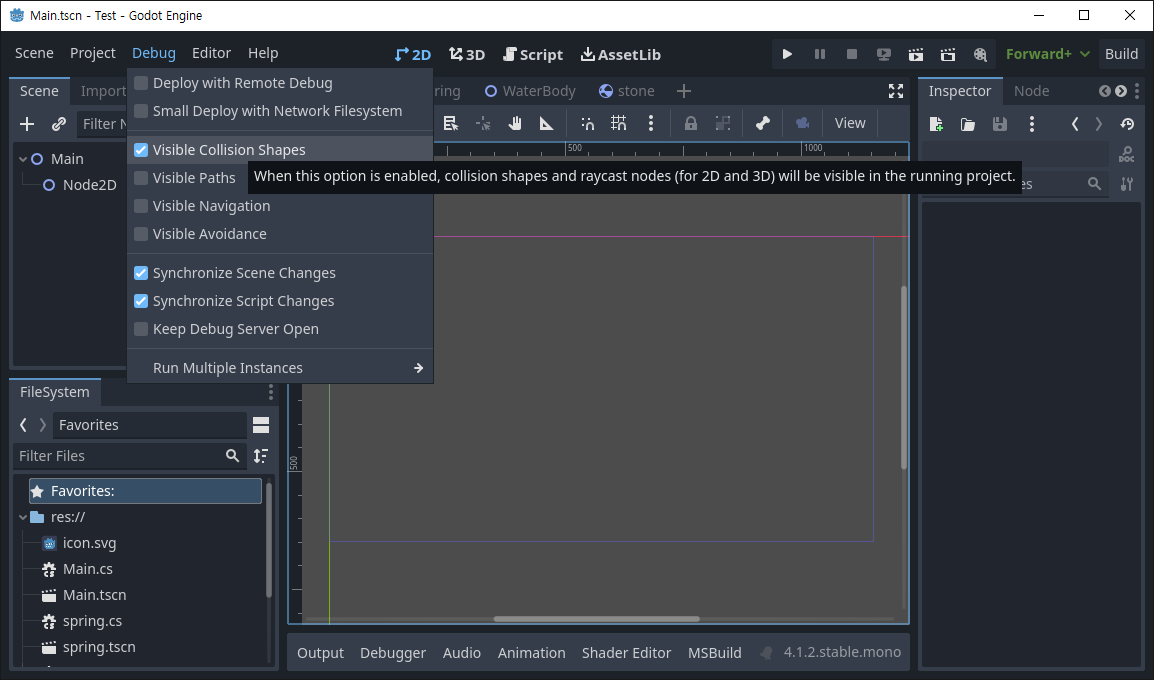1154x680 pixels.
Task: Instantiate child scene link icon
Action: pyautogui.click(x=59, y=124)
